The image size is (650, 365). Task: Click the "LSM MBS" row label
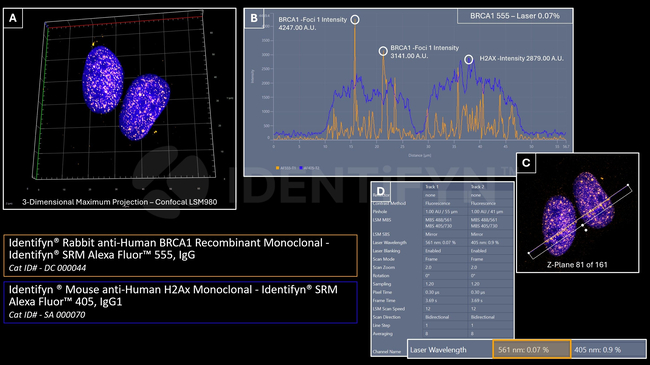point(382,220)
